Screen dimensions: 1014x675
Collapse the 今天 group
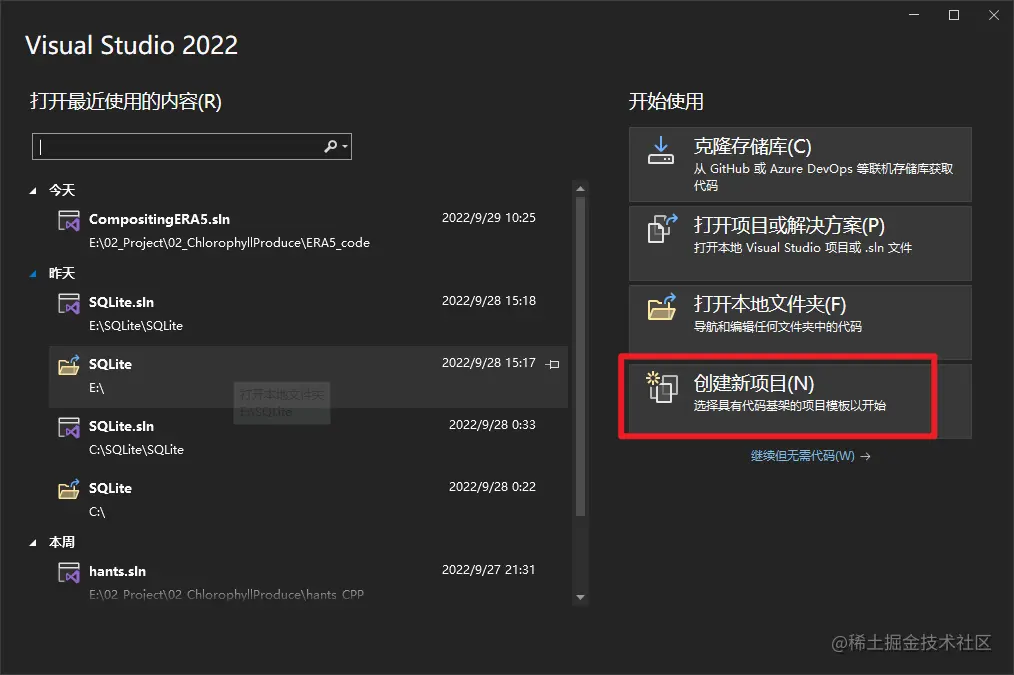tap(33, 191)
